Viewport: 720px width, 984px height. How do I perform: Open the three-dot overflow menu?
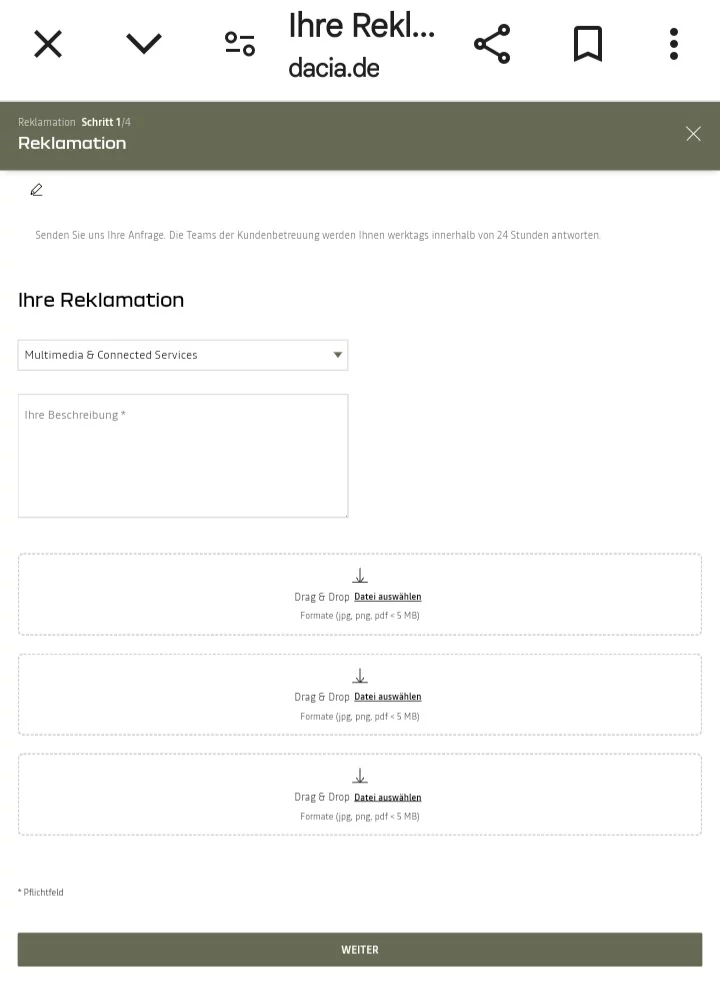pos(674,44)
